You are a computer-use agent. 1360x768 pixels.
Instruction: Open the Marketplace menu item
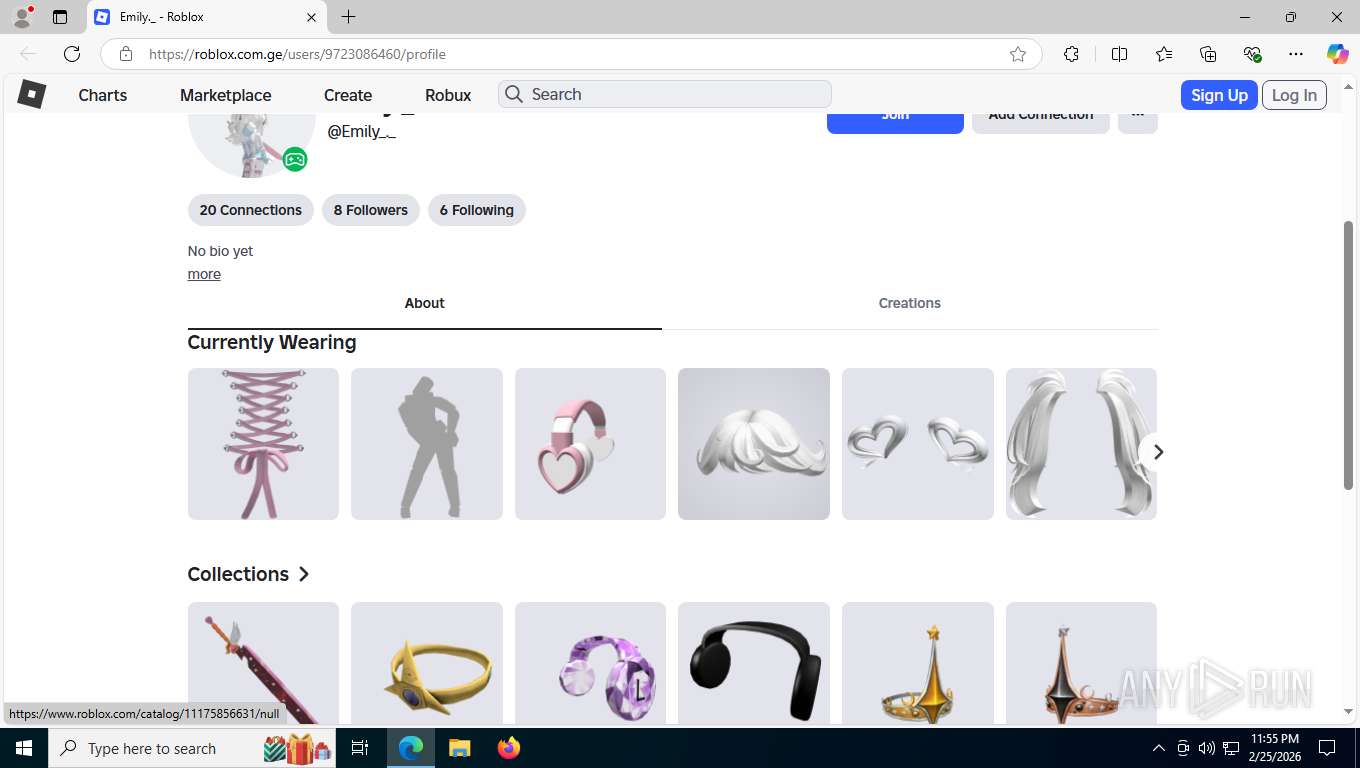point(226,95)
